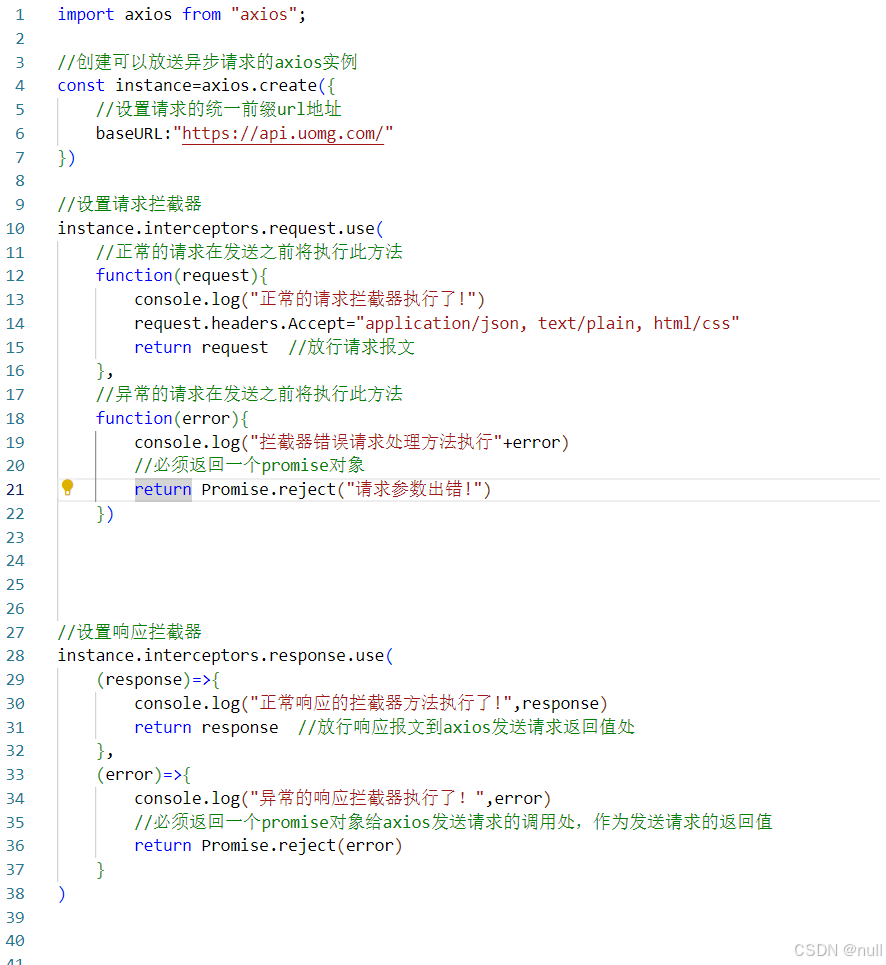This screenshot has height=965, width=886.
Task: Click comment '//创建可以放送异步请求的axios实例'
Action: [x=207, y=62]
